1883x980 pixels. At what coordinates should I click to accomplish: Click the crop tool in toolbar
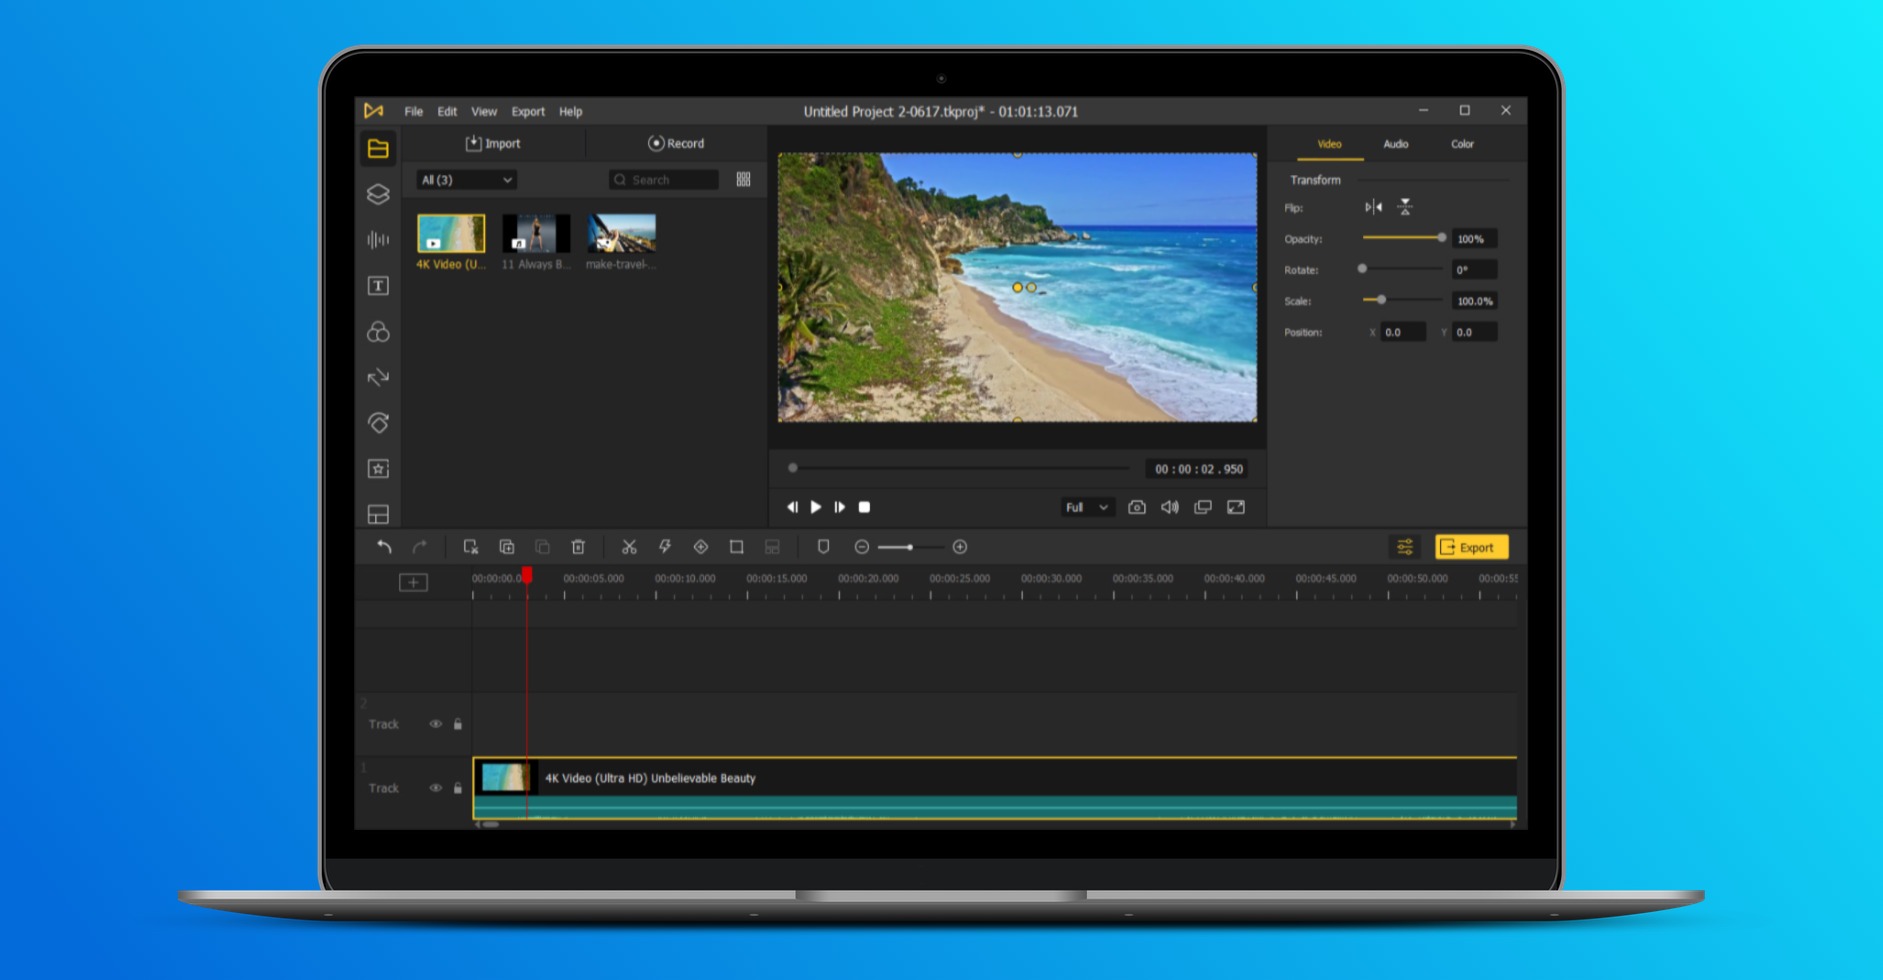tap(736, 547)
